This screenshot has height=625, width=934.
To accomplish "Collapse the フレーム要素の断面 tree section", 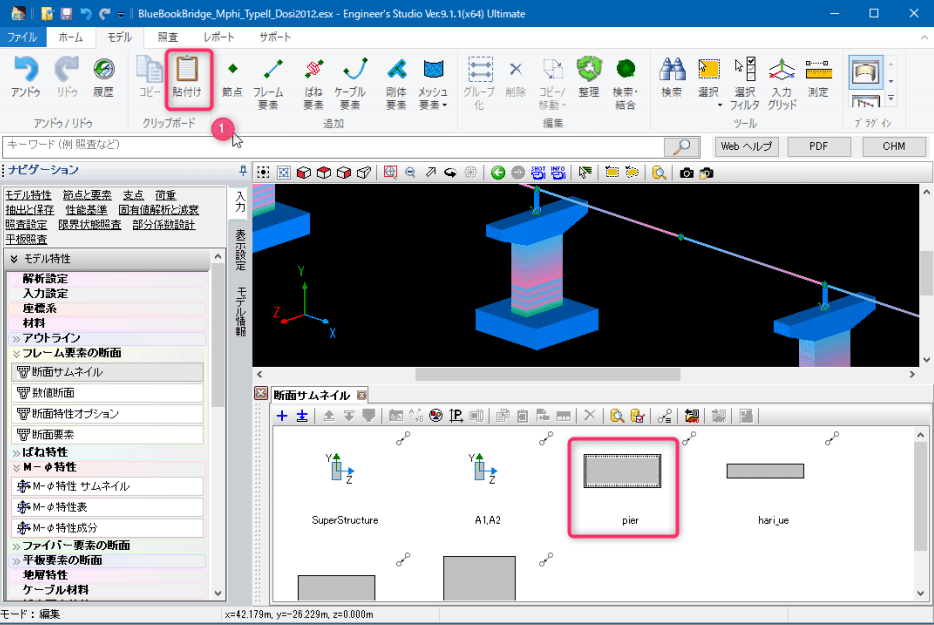I will pos(17,353).
